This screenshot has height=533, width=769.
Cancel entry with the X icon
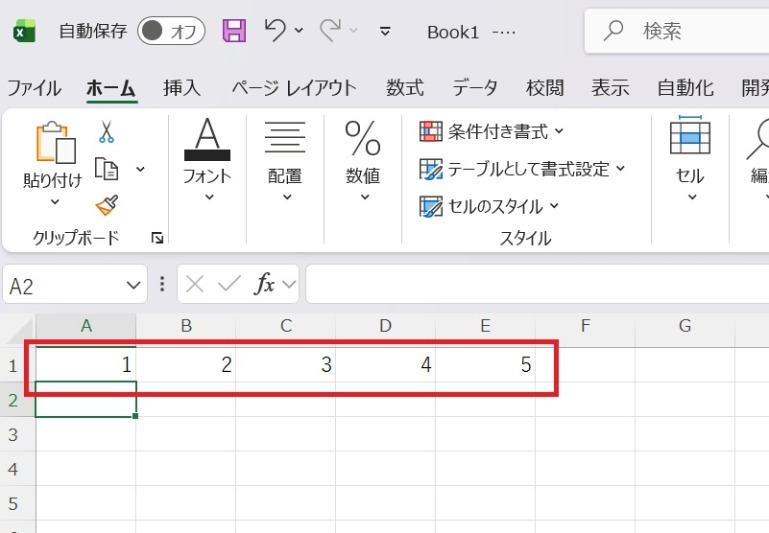195,284
